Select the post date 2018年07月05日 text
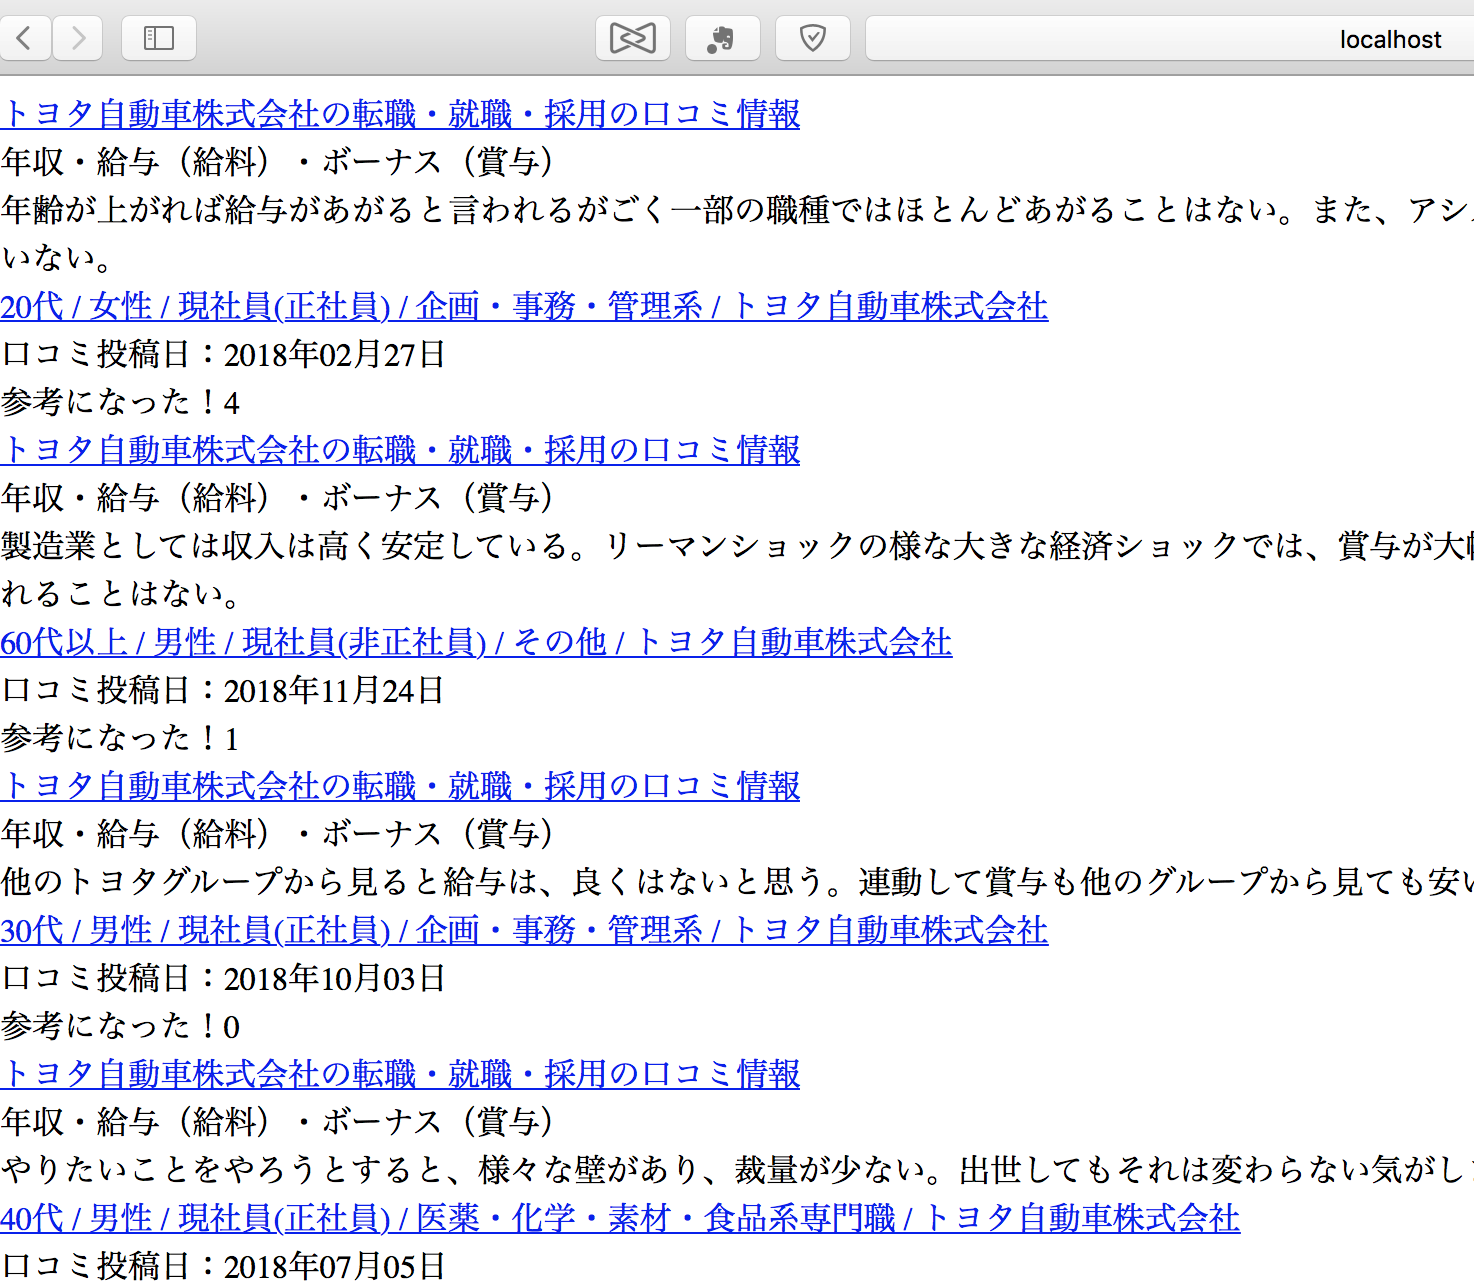The width and height of the screenshot is (1474, 1282). click(335, 1266)
